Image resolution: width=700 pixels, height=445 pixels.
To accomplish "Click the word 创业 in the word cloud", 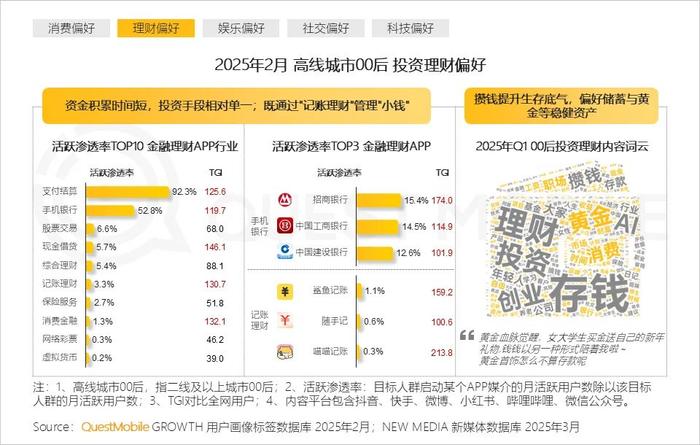I will (520, 298).
